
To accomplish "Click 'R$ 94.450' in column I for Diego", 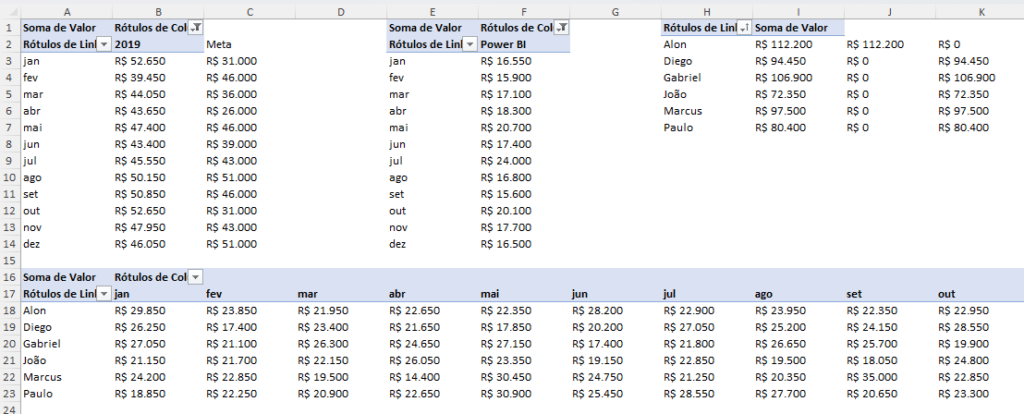I will (x=780, y=61).
